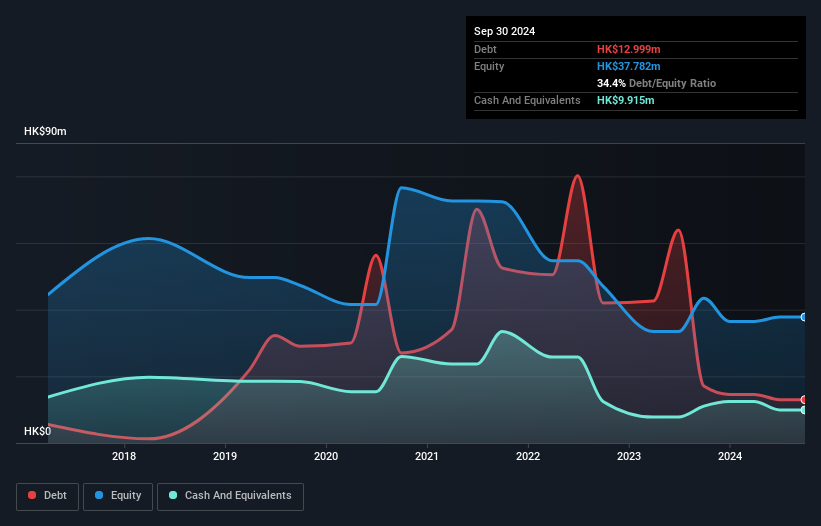This screenshot has width=821, height=526.
Task: Click the 2022 x-axis label
Action: (528, 456)
